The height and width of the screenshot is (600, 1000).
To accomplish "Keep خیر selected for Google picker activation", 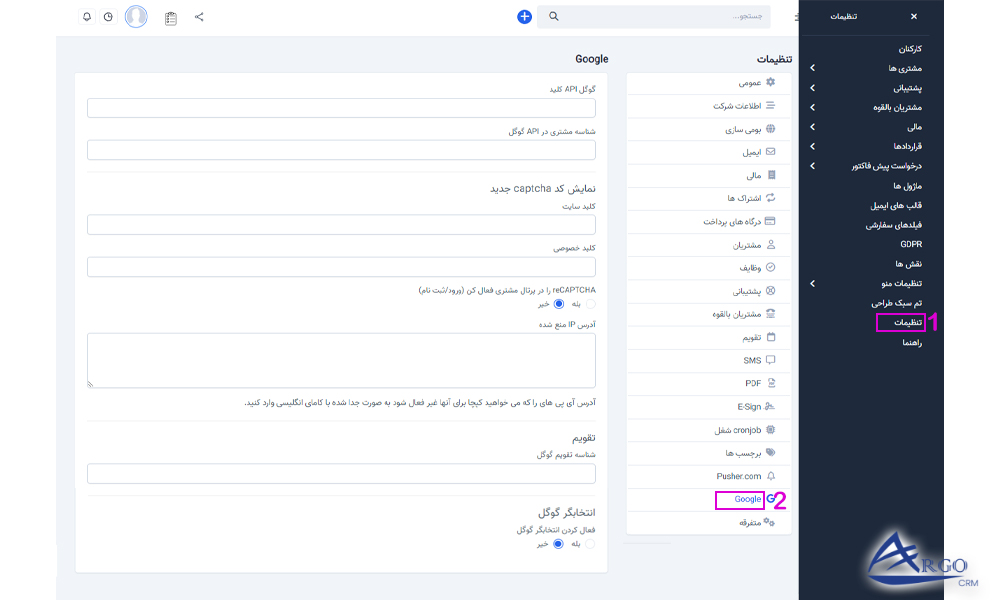I will tap(558, 545).
